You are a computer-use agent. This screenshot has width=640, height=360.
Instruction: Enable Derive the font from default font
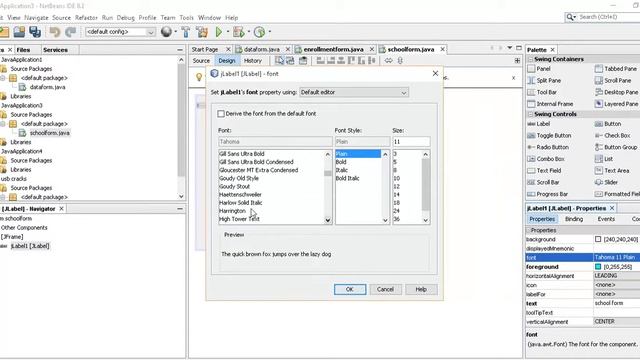pyautogui.click(x=221, y=114)
